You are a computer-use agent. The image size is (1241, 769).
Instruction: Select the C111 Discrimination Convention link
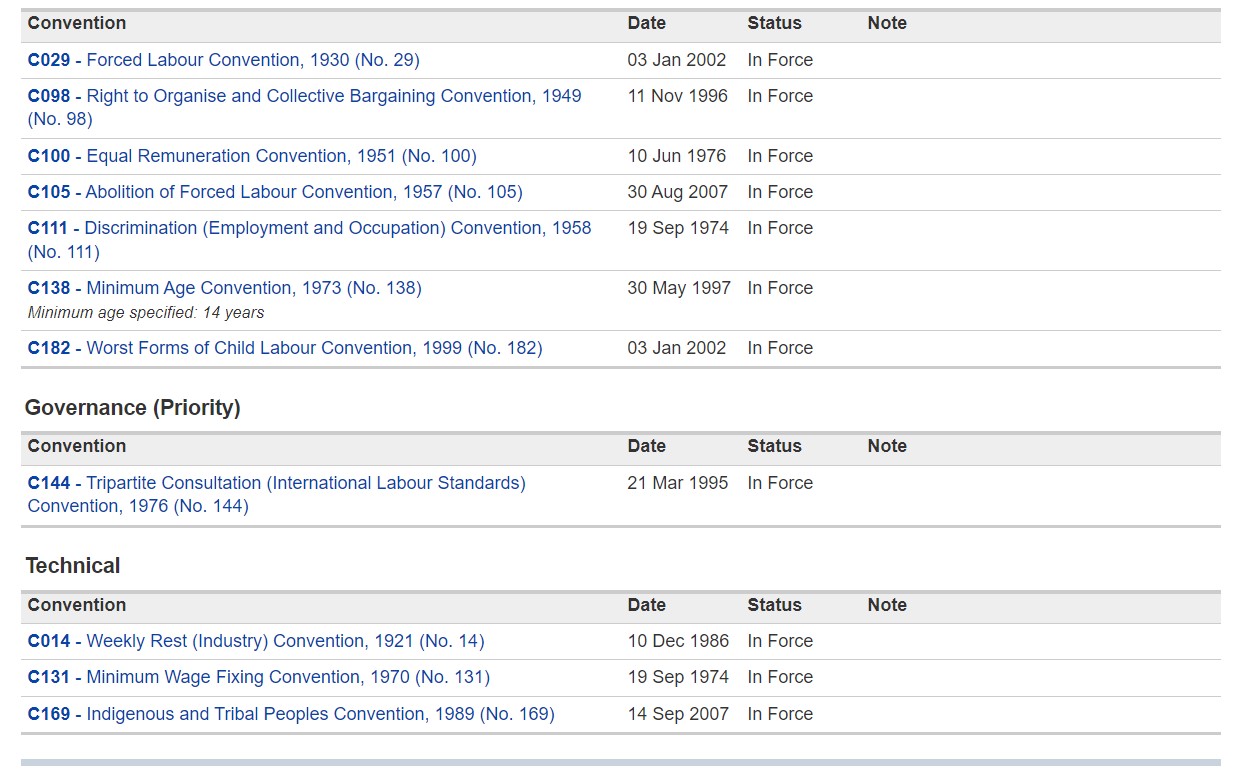coord(309,229)
